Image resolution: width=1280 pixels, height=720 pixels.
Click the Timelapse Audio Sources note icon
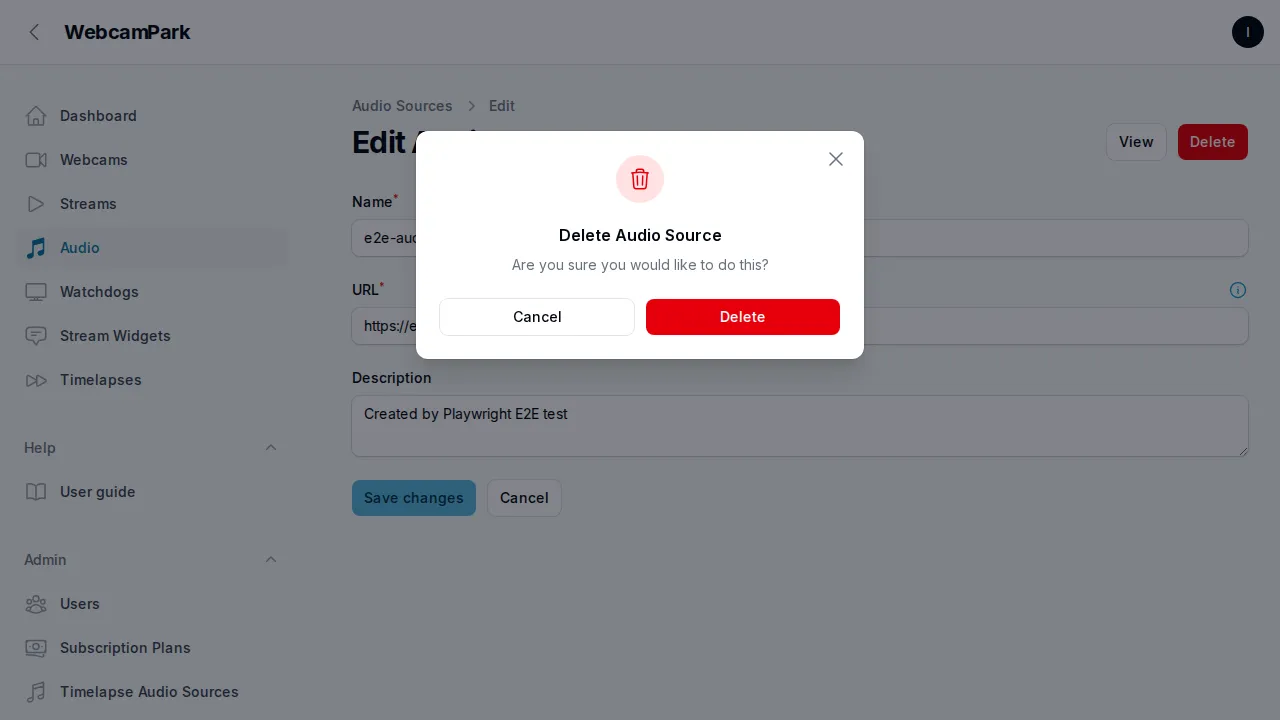(x=36, y=692)
